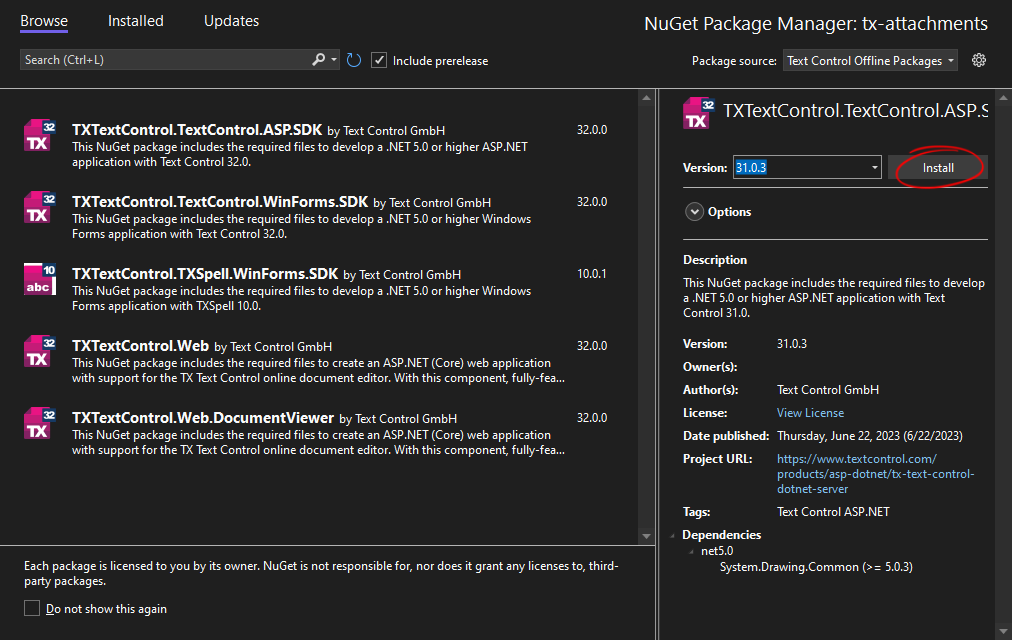Select TXTextControl.TextControl.ASP.SDK package icon
Image resolution: width=1012 pixels, height=640 pixels.
point(39,135)
